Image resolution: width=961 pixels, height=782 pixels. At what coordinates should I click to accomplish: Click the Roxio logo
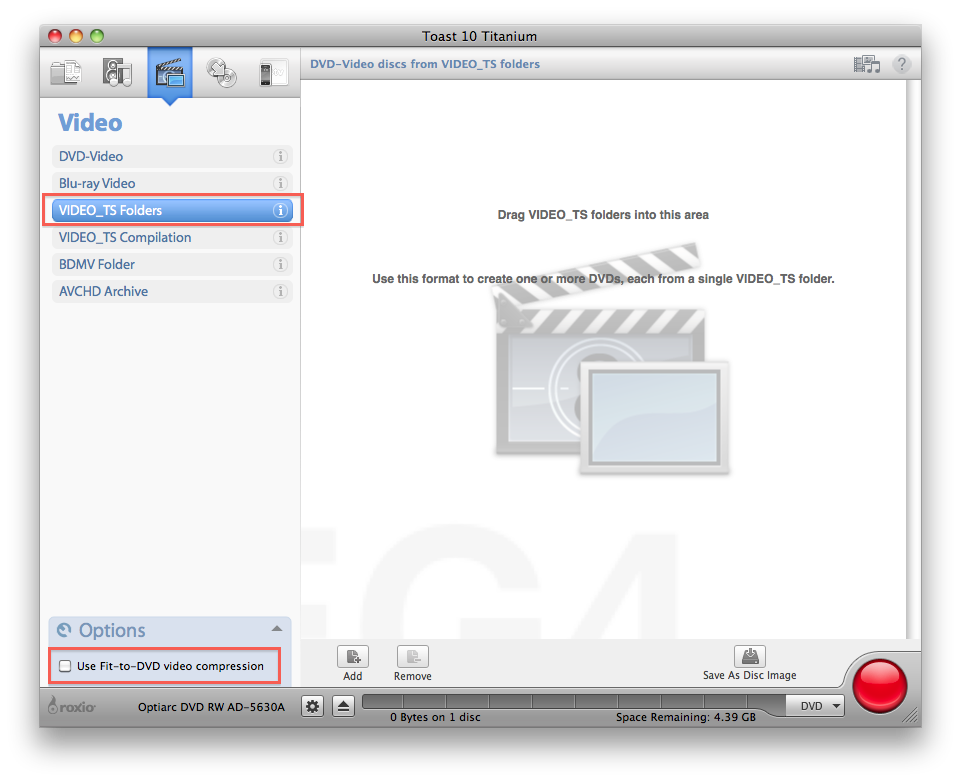pos(72,706)
